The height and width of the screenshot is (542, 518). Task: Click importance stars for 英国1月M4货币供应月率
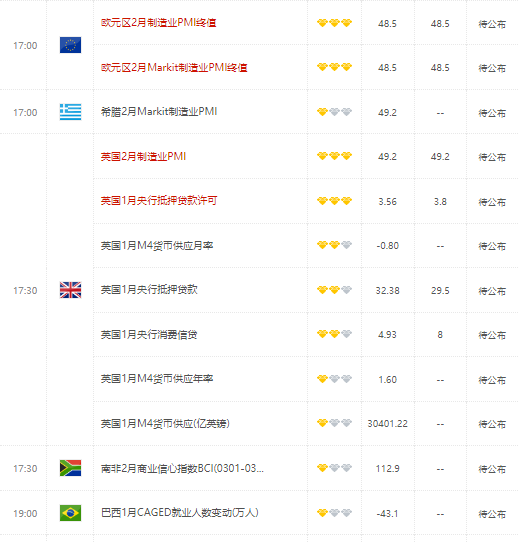(x=335, y=245)
